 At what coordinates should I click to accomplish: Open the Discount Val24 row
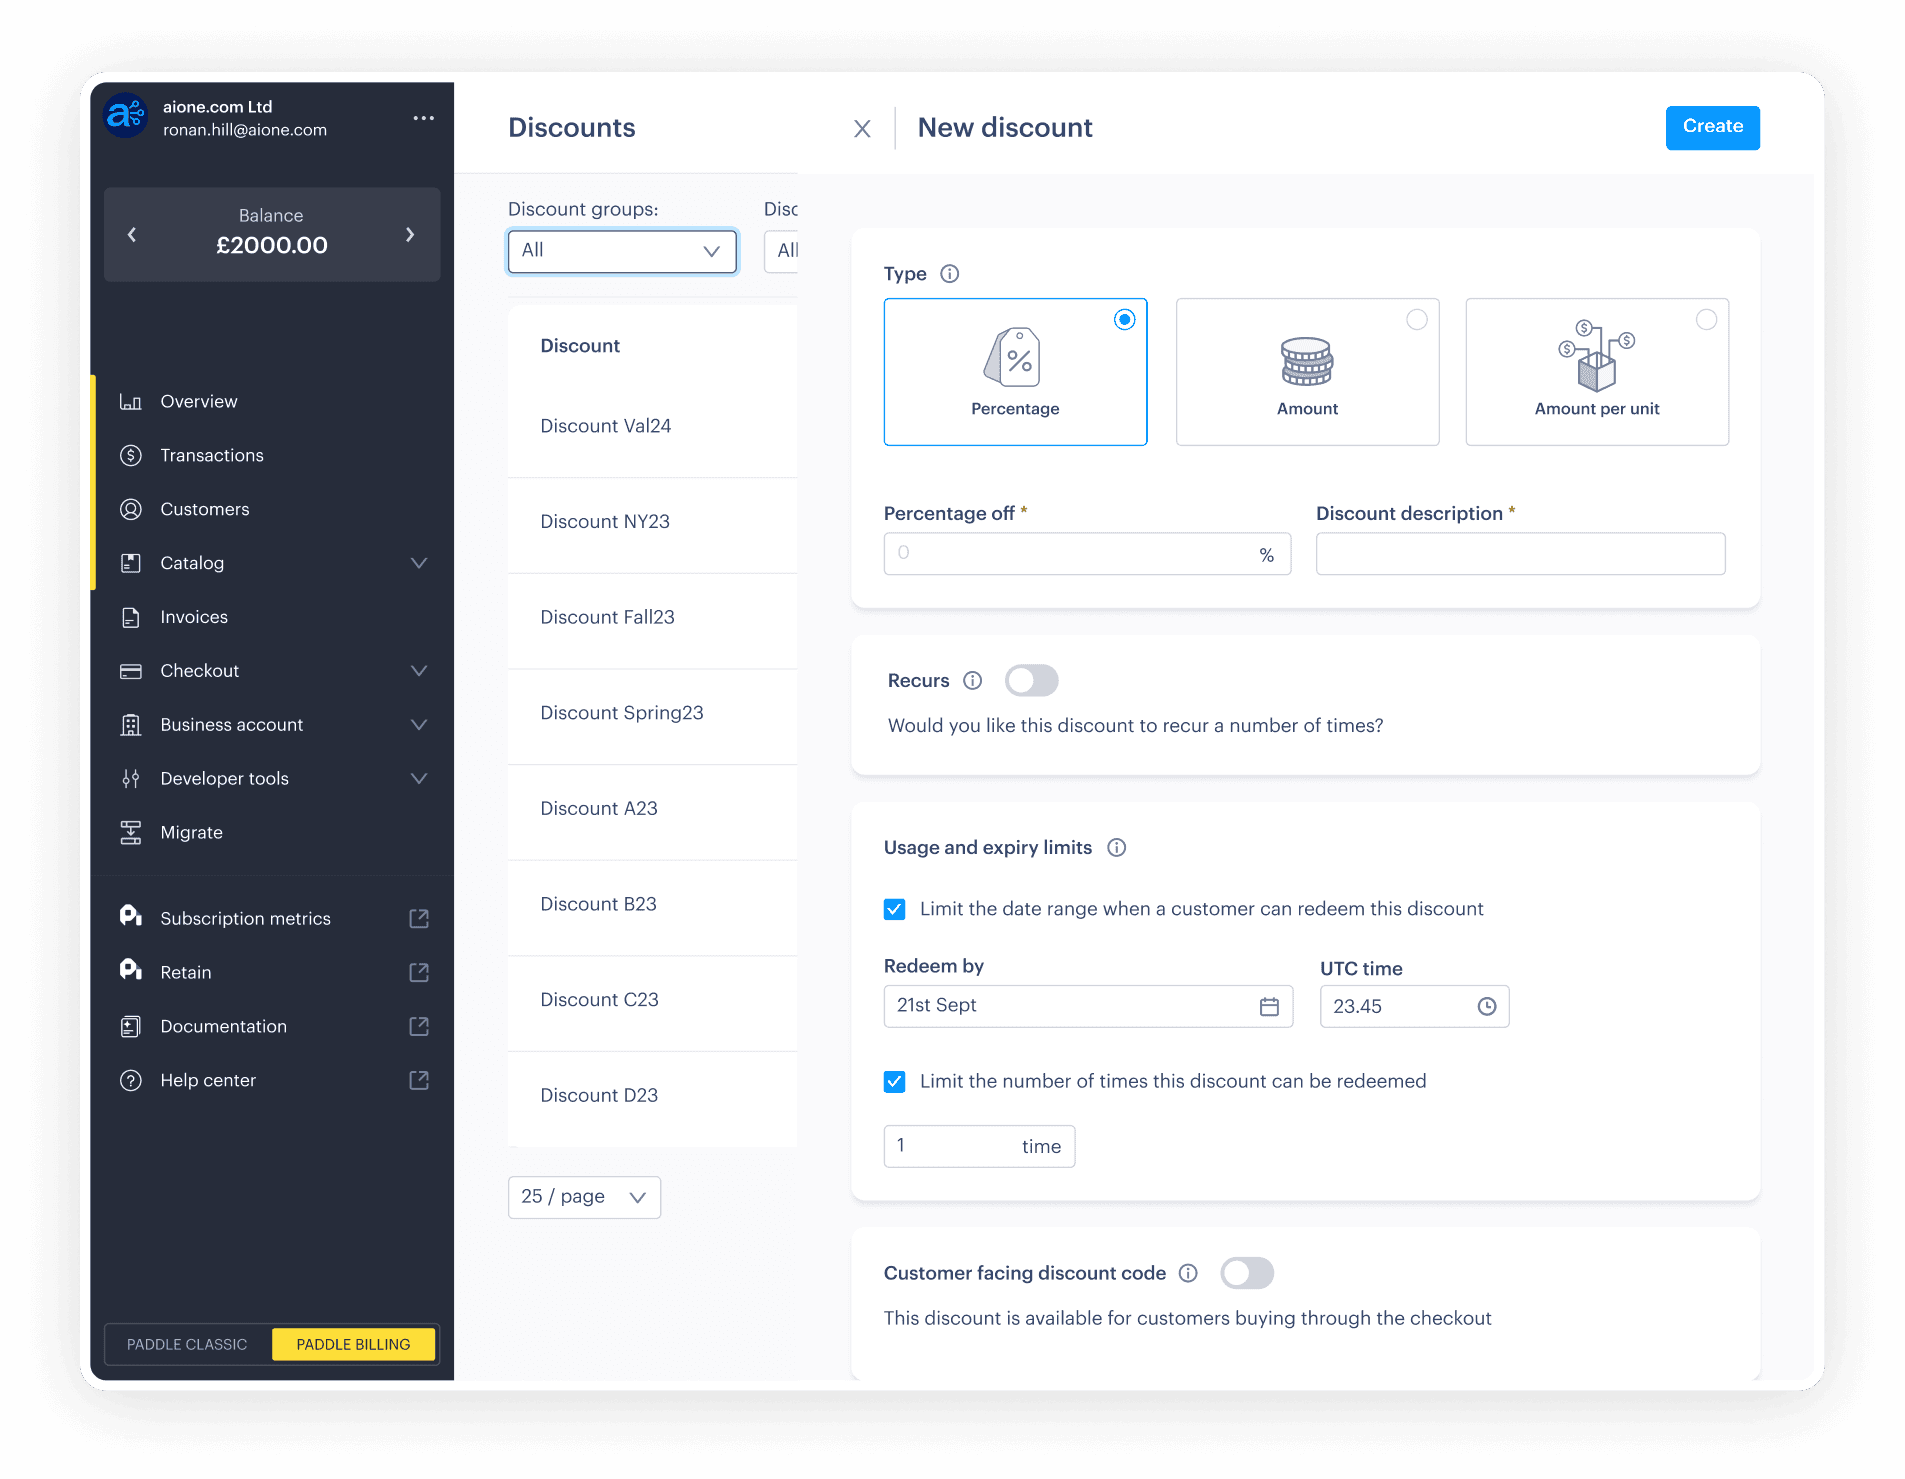tap(652, 427)
